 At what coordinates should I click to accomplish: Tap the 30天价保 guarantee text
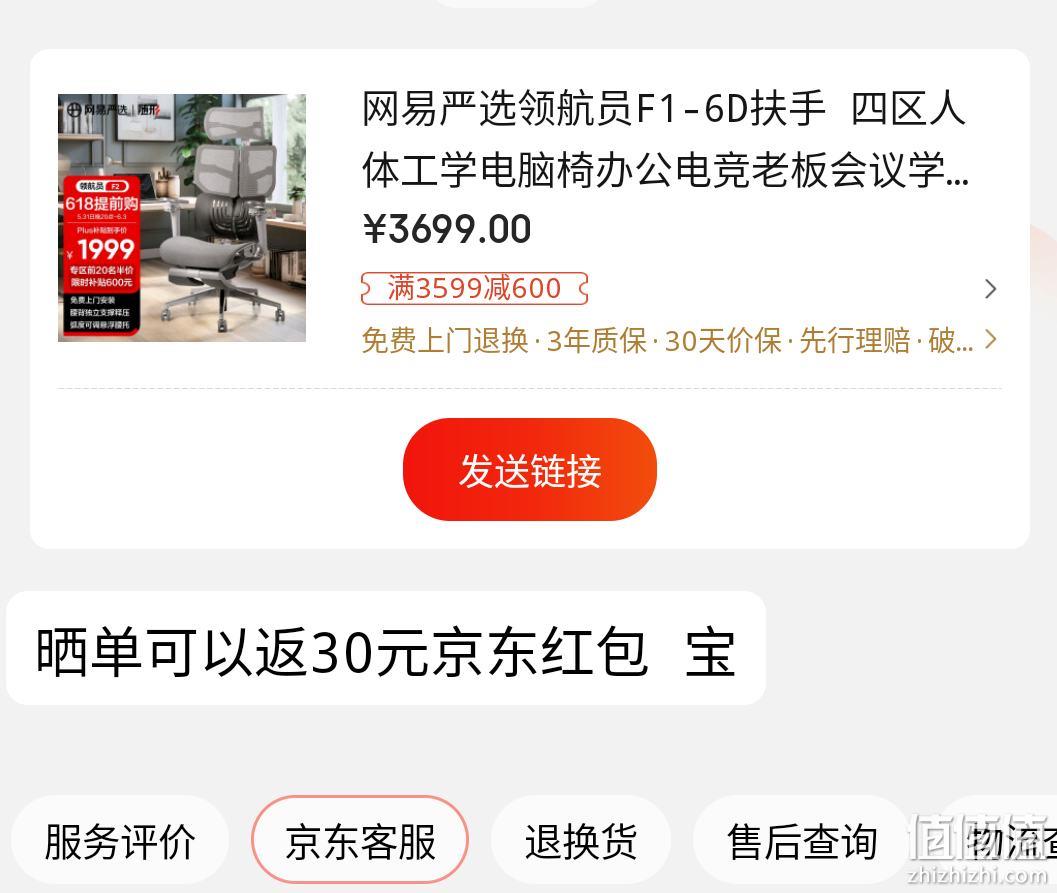pos(722,340)
